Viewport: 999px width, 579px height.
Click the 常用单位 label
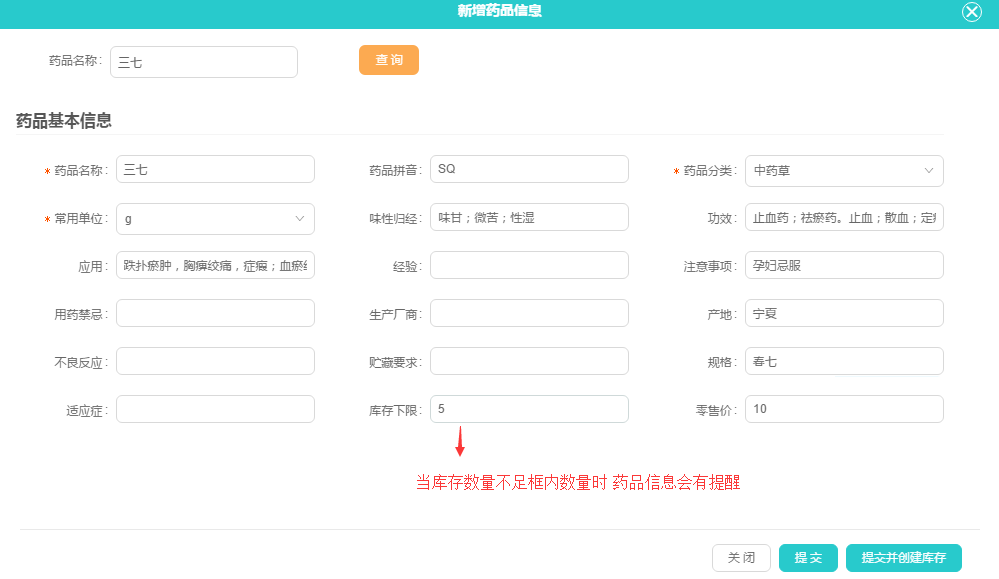click(x=80, y=218)
